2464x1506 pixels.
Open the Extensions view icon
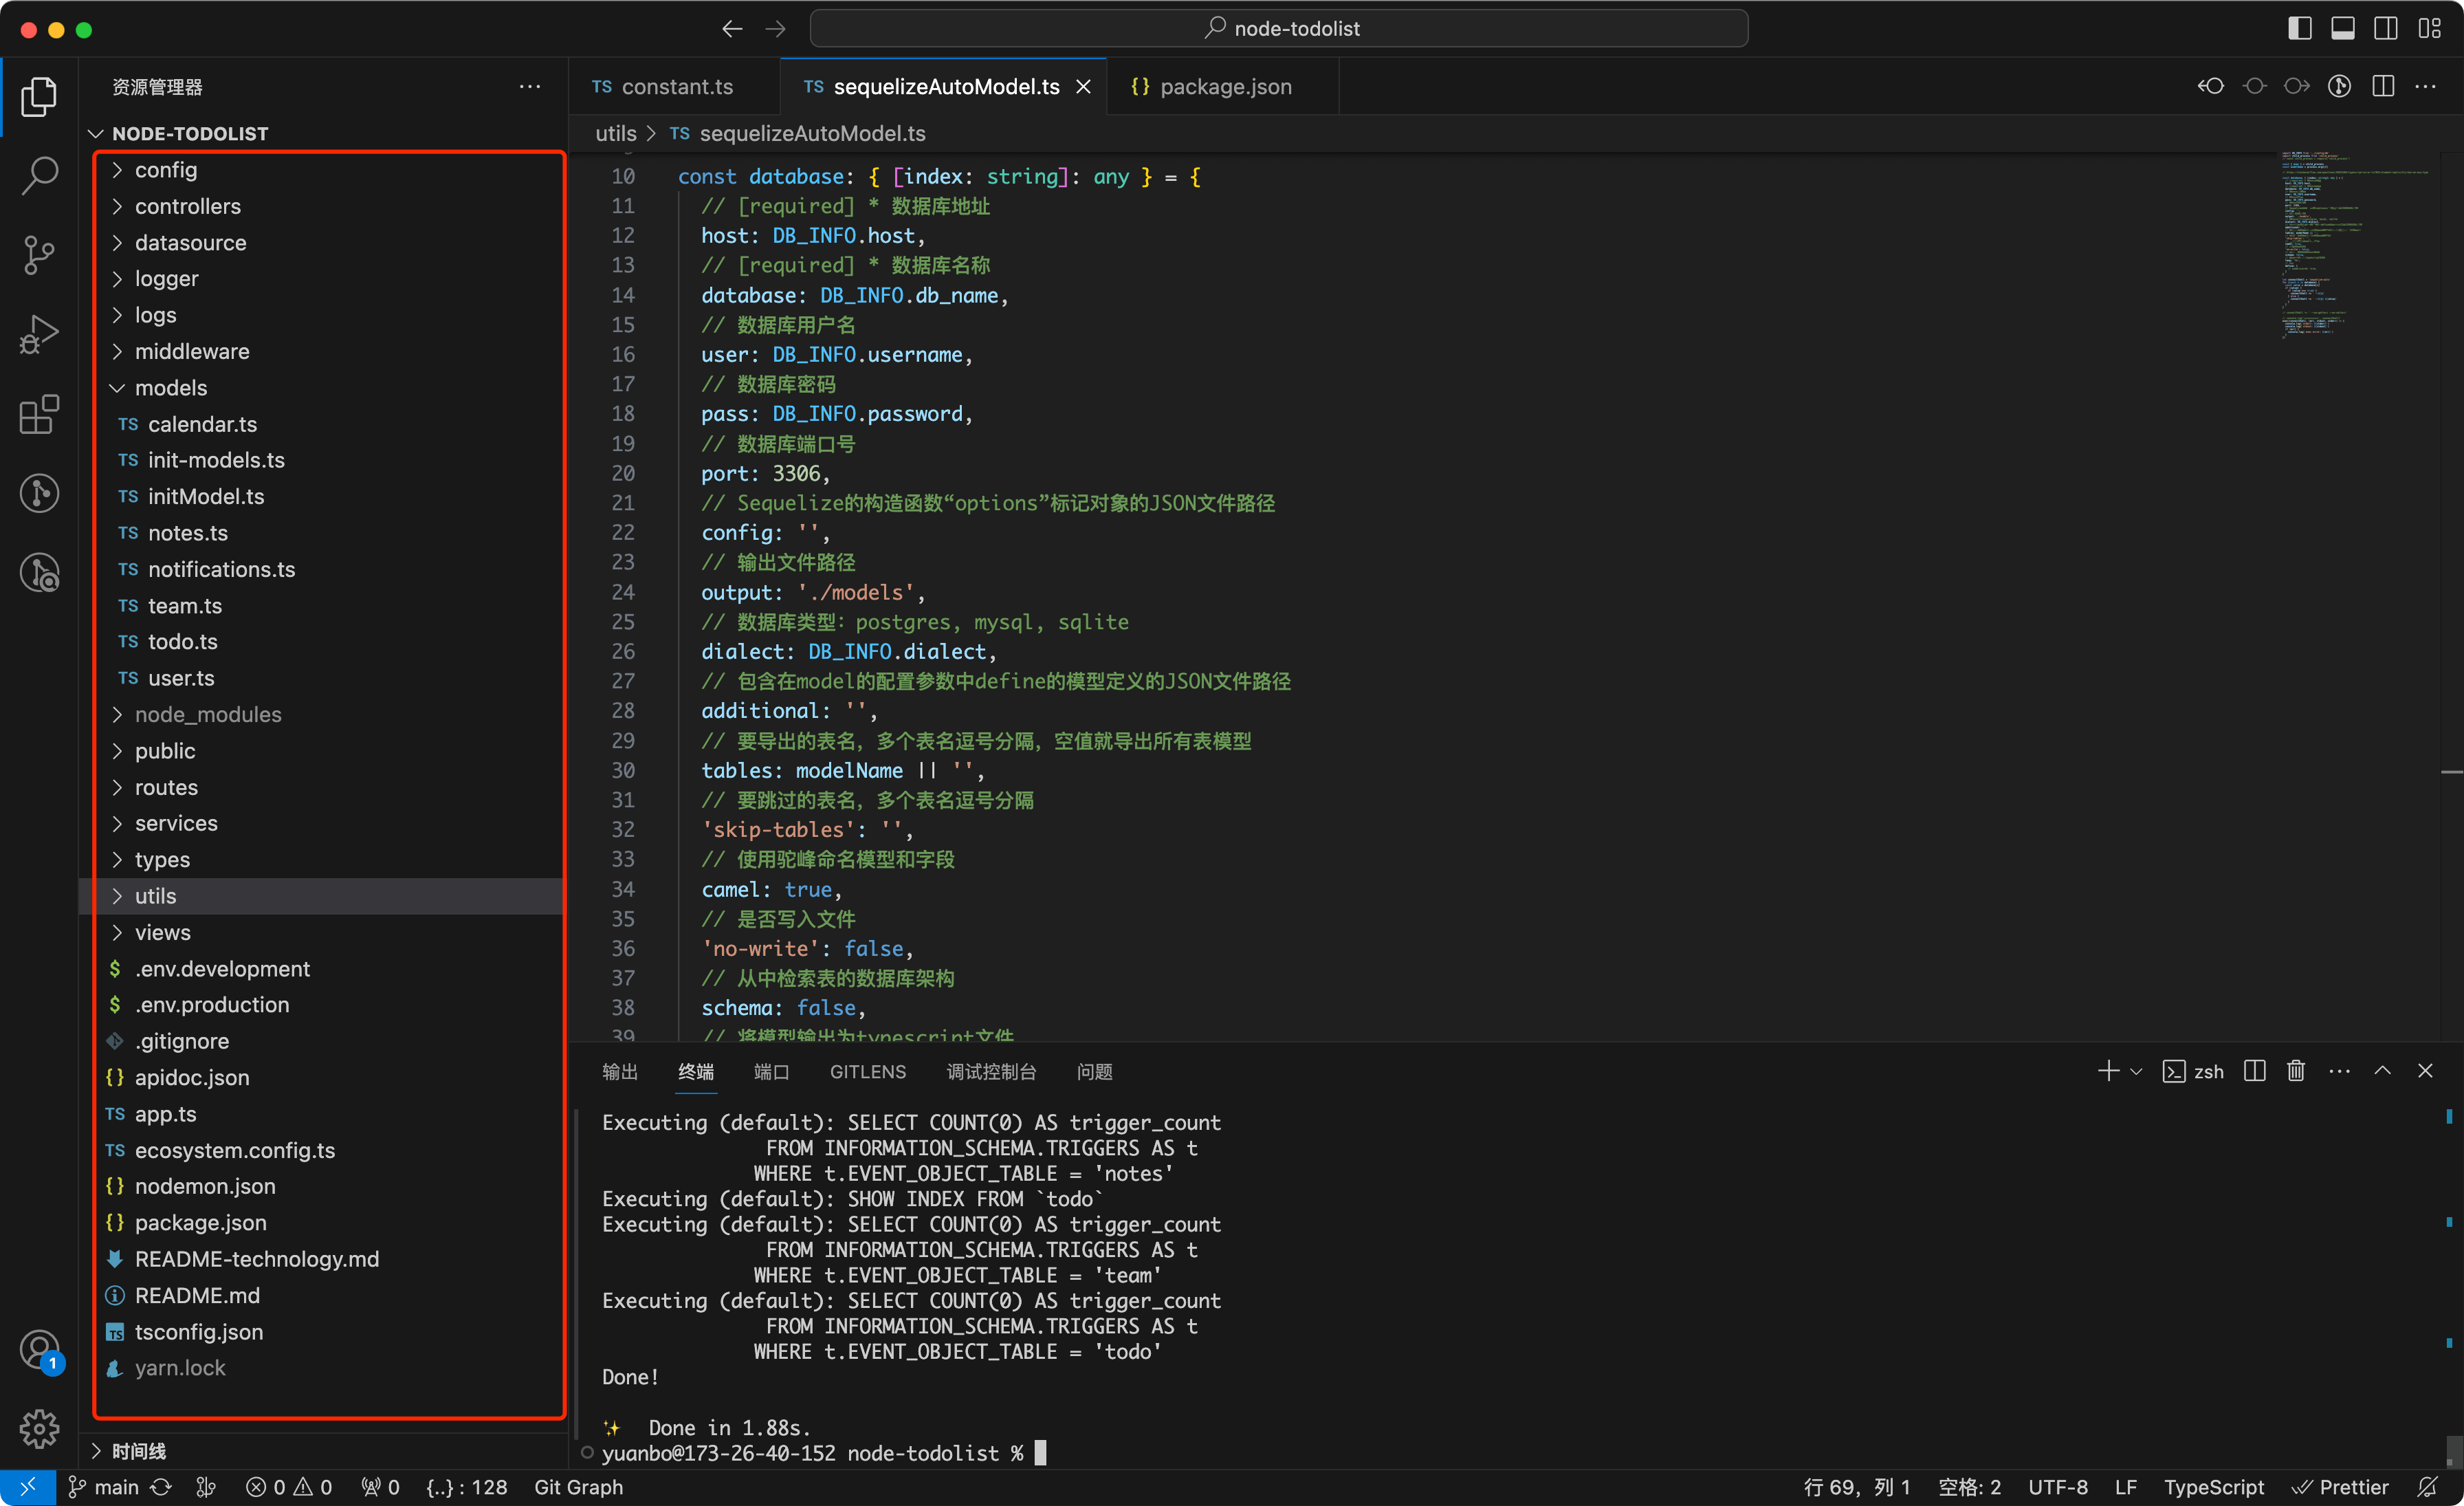39,414
